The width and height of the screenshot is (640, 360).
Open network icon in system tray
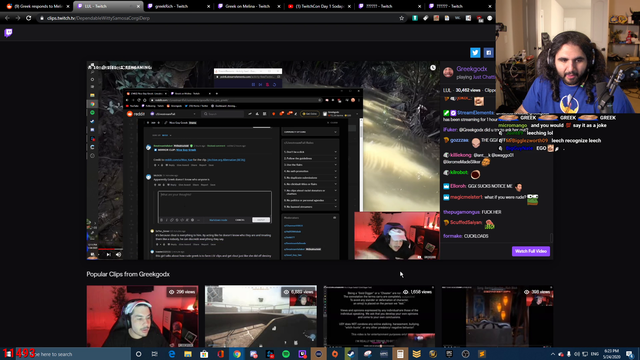[x=585, y=354]
